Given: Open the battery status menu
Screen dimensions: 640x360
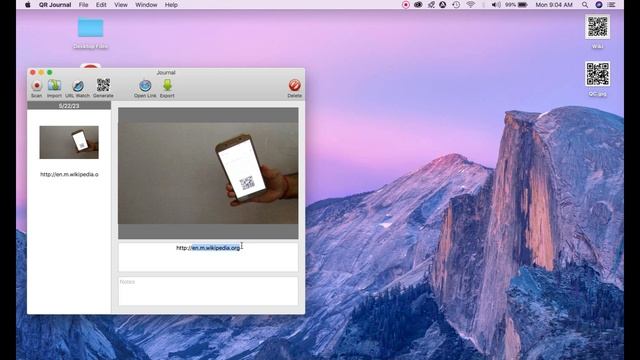Looking at the screenshot, I should point(516,5).
